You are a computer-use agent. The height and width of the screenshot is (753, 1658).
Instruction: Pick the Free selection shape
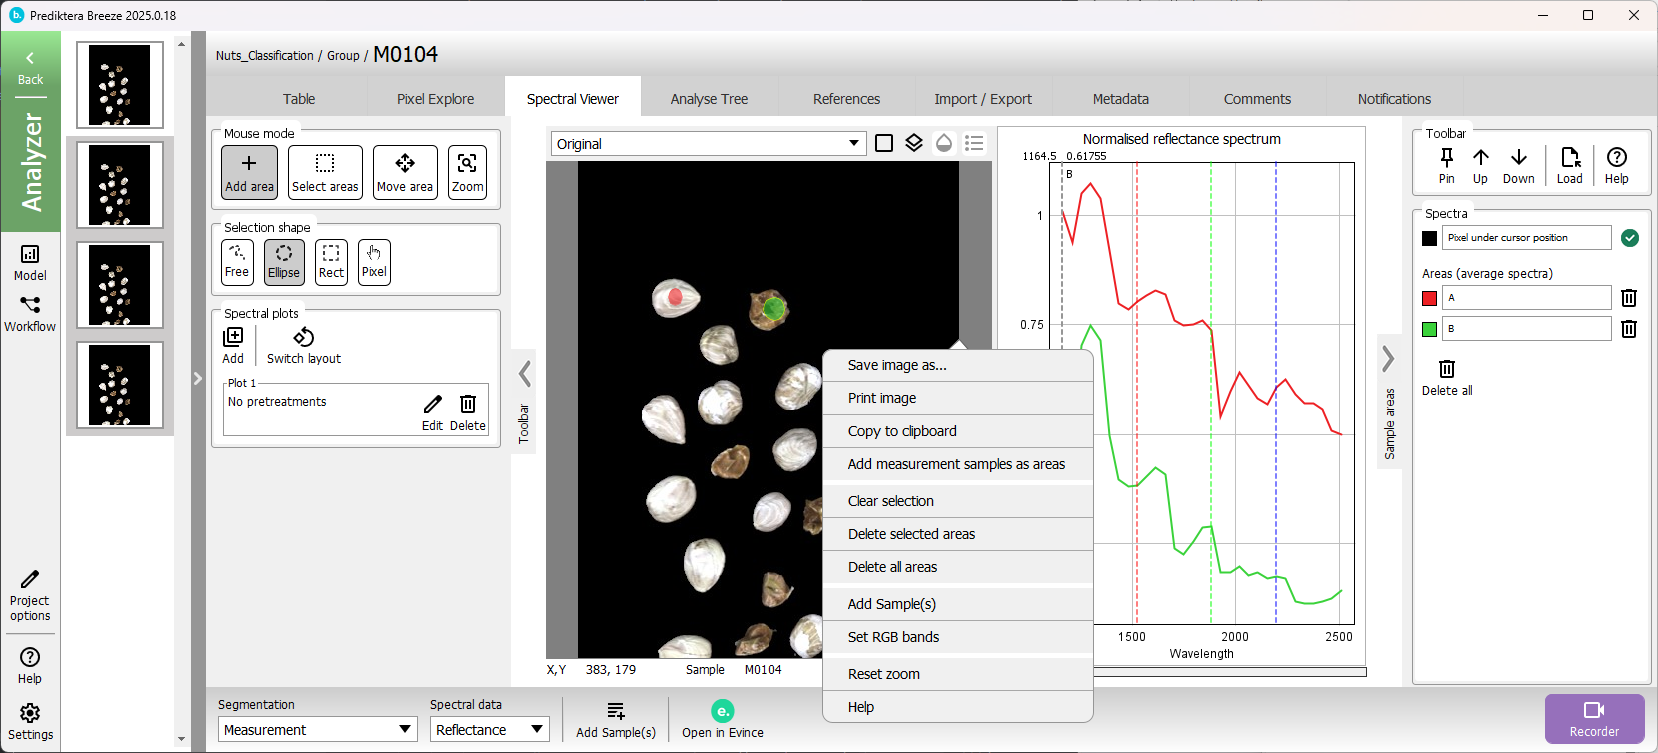[x=237, y=262]
